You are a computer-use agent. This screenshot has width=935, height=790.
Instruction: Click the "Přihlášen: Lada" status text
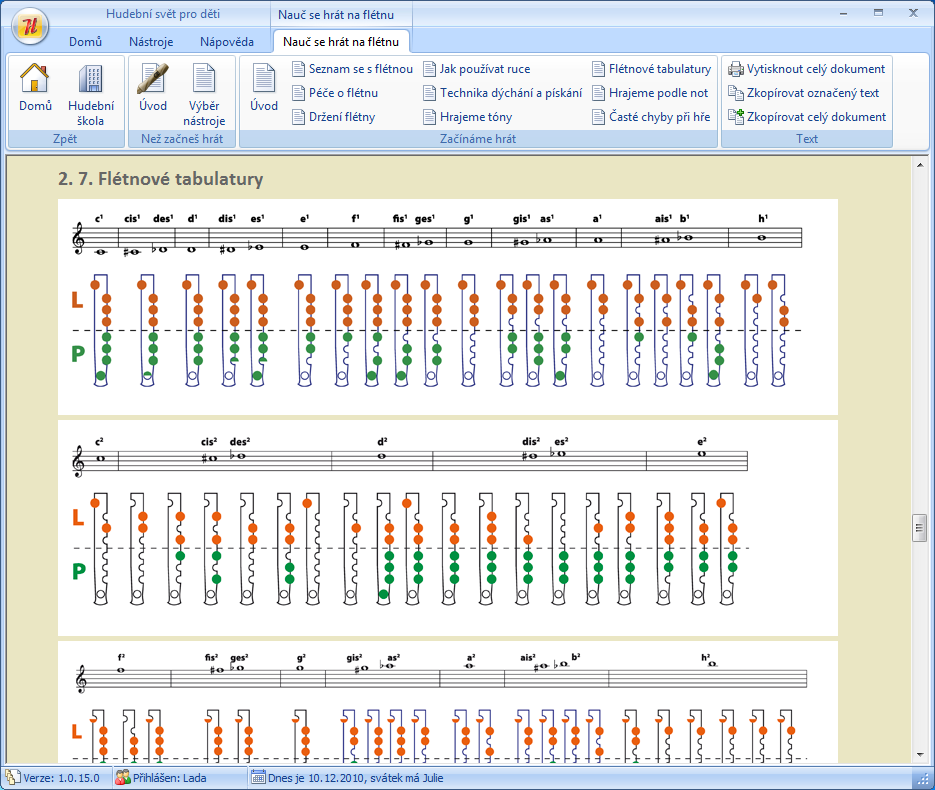click(169, 778)
